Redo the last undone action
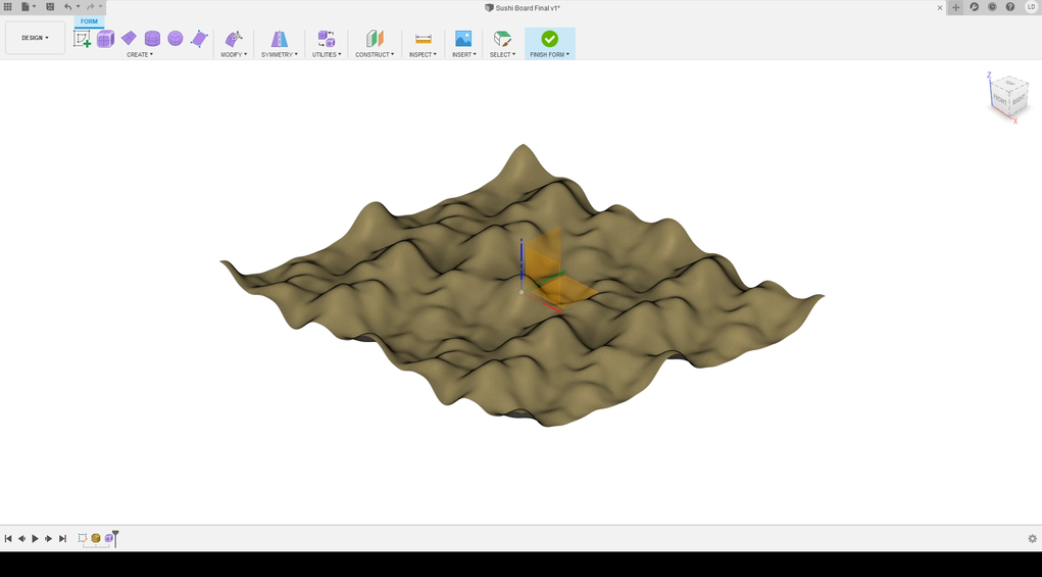 tap(90, 7)
